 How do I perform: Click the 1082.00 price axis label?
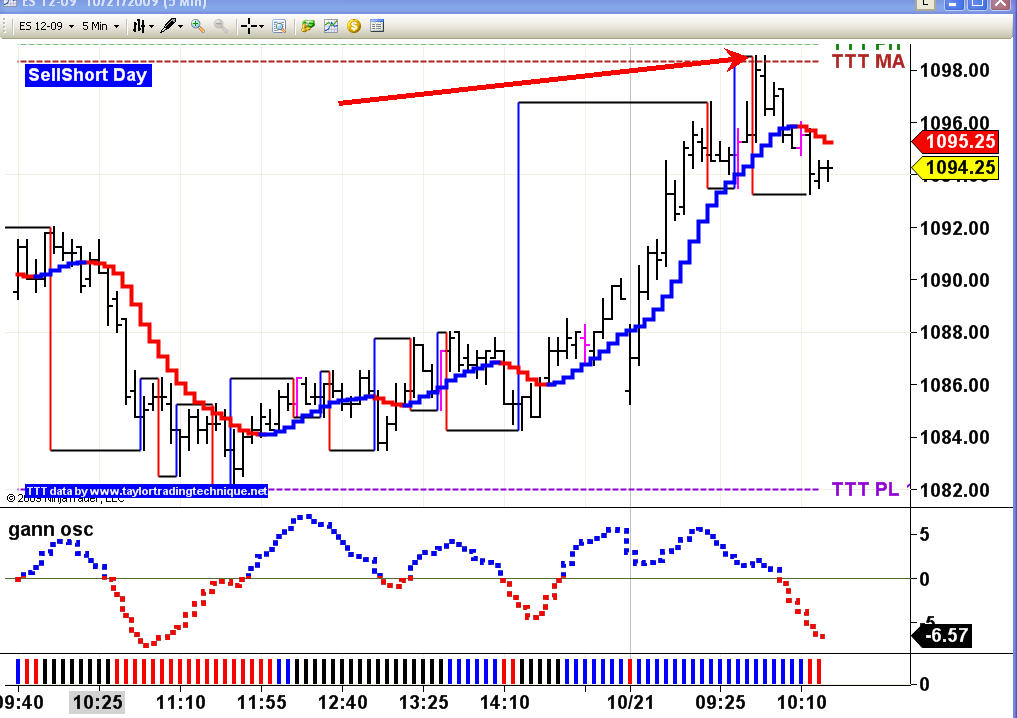pos(955,490)
